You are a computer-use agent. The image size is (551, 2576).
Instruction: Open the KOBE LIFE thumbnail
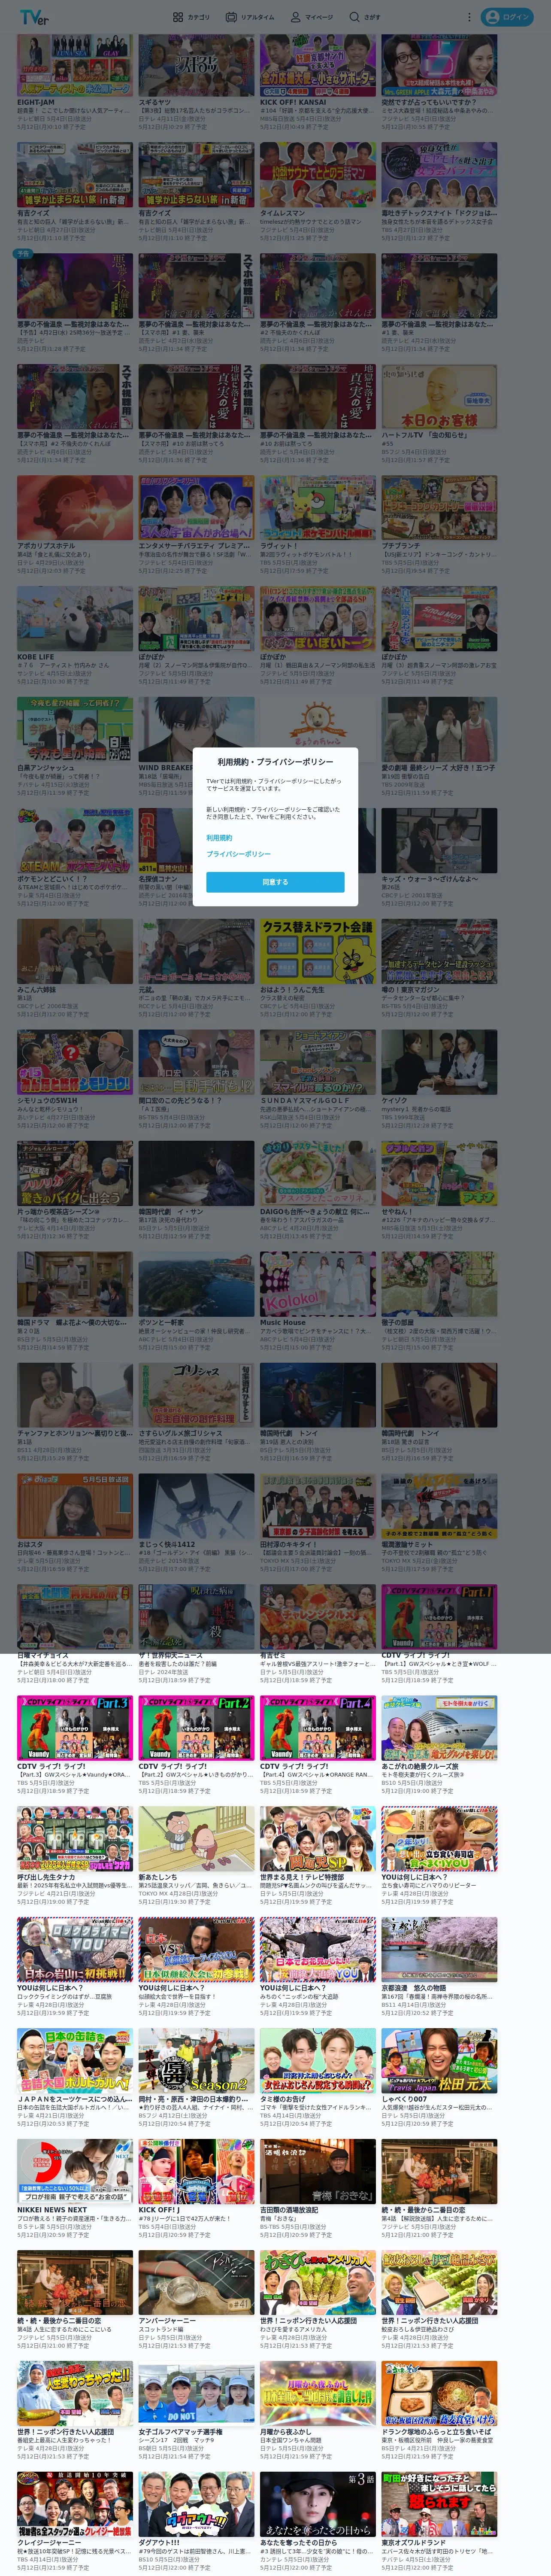(75, 619)
